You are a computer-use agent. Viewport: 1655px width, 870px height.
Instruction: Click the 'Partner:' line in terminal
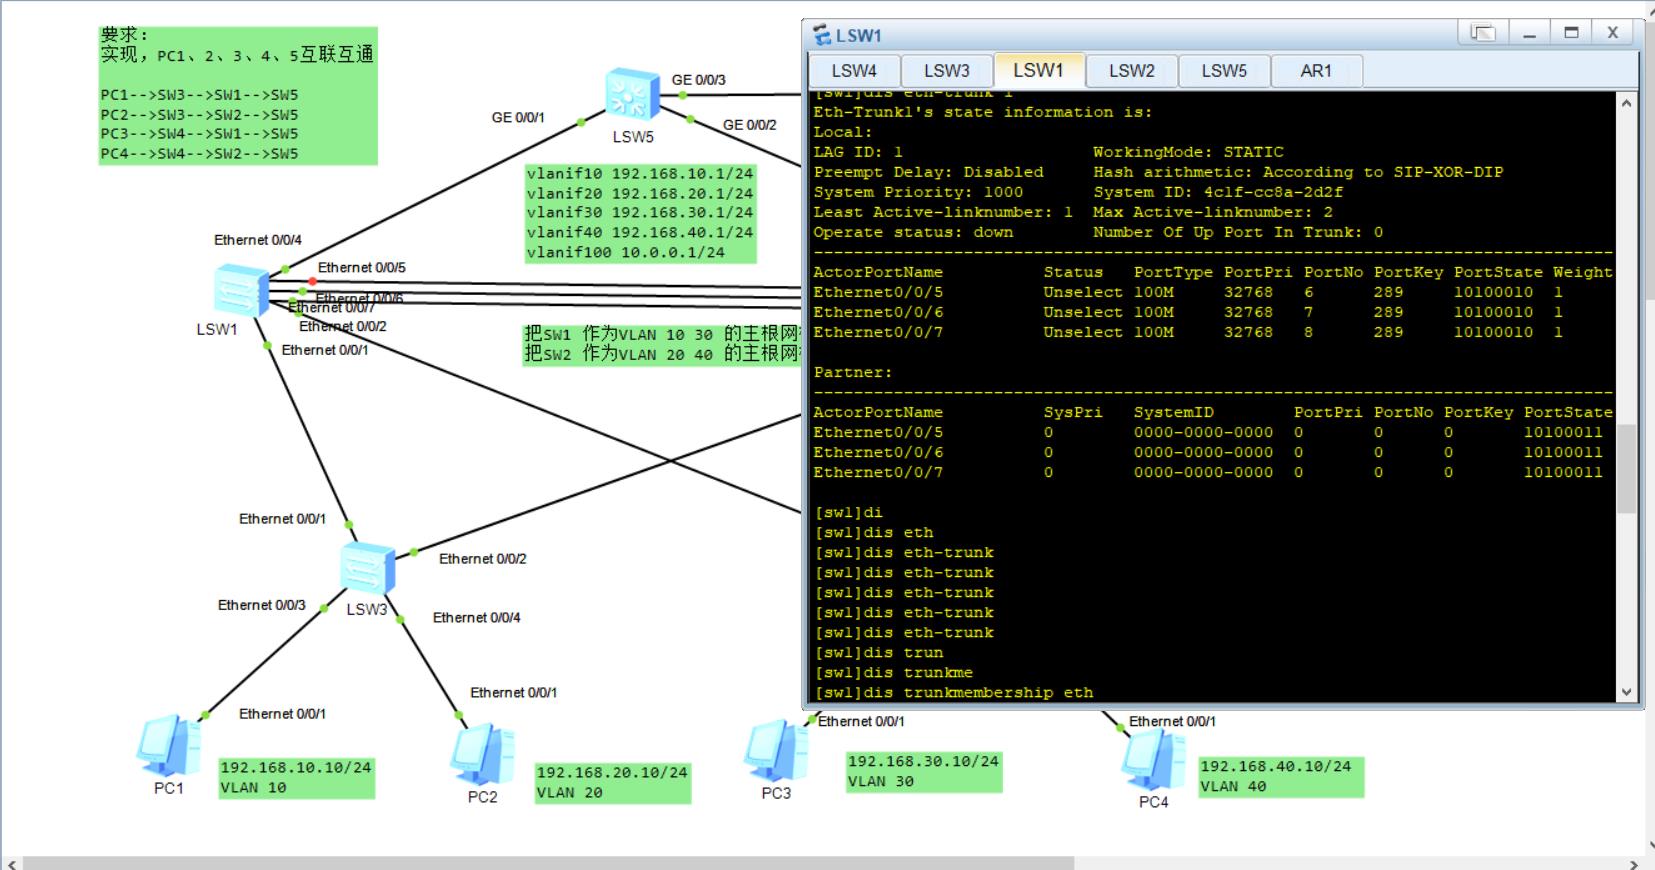853,372
